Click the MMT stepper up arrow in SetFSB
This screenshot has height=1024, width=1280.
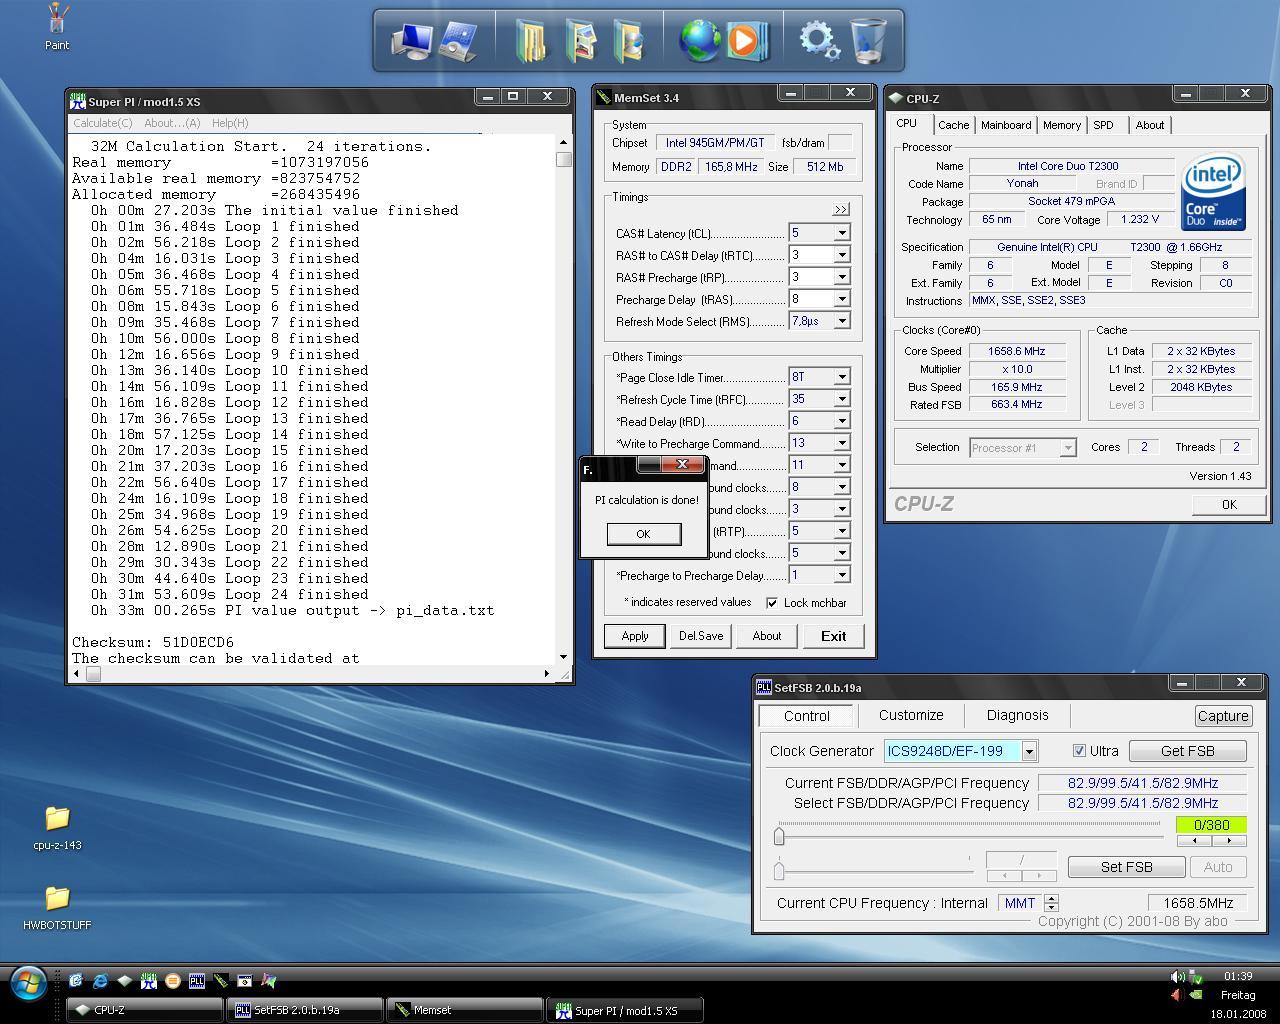[1051, 898]
